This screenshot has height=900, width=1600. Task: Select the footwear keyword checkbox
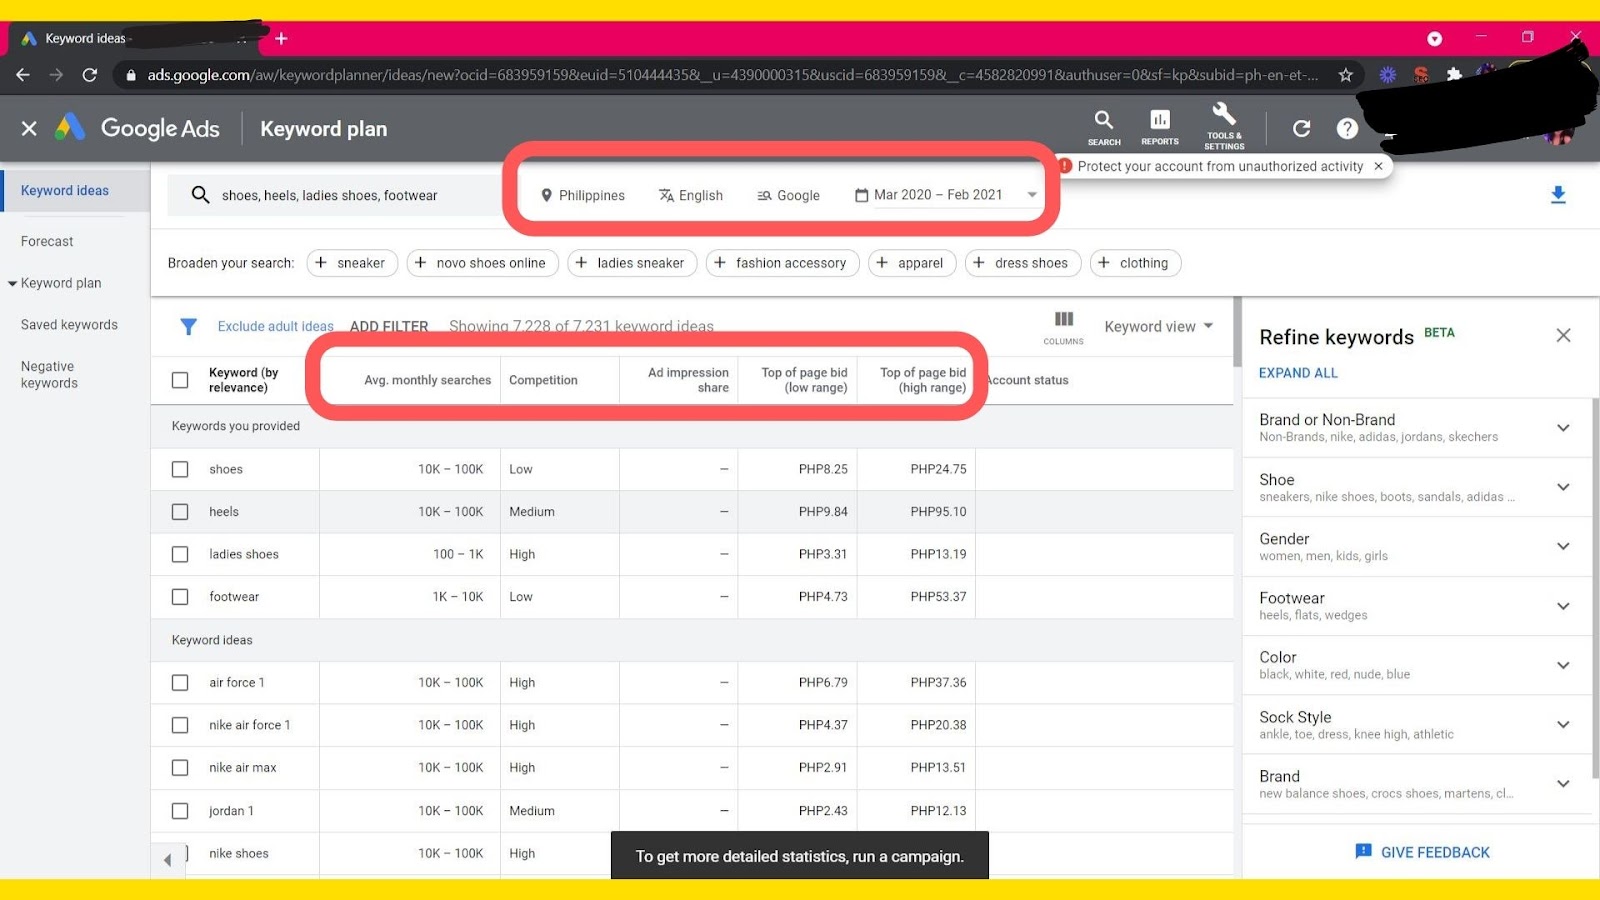coord(180,597)
